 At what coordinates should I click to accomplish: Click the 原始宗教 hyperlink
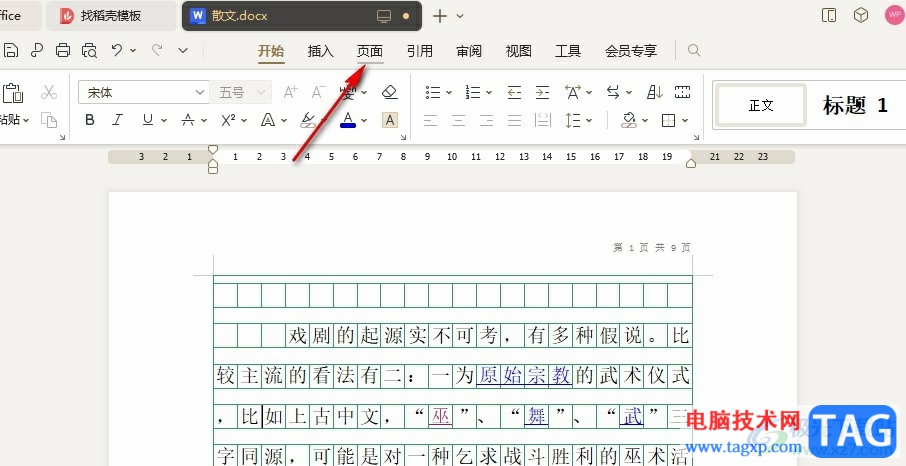(524, 376)
